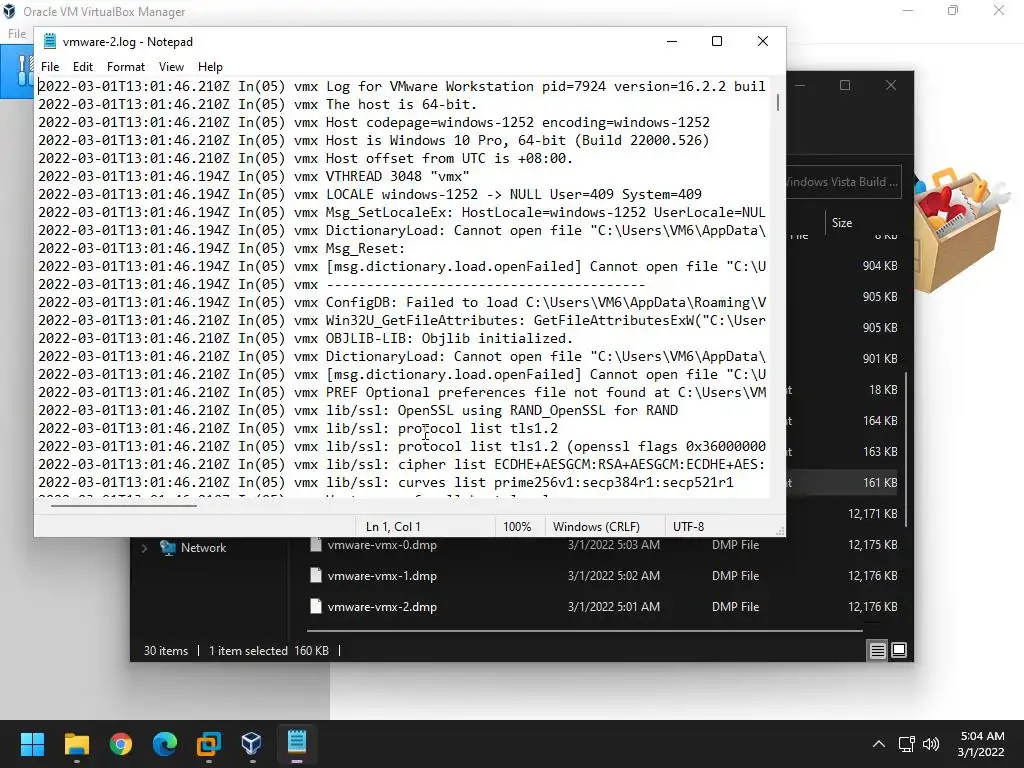Click the Notepad resize grip at corner
The height and width of the screenshot is (768, 1024).
780,531
